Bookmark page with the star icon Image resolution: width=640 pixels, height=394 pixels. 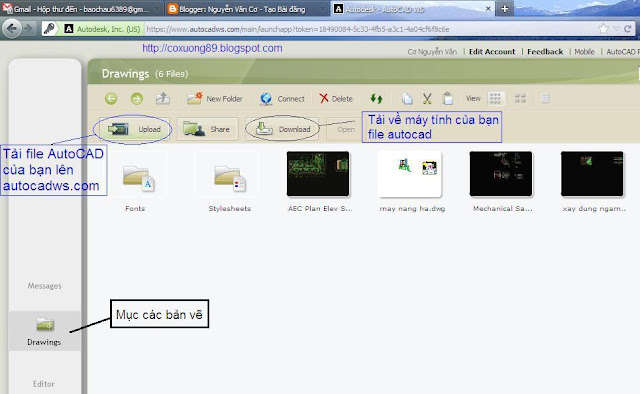click(x=603, y=29)
